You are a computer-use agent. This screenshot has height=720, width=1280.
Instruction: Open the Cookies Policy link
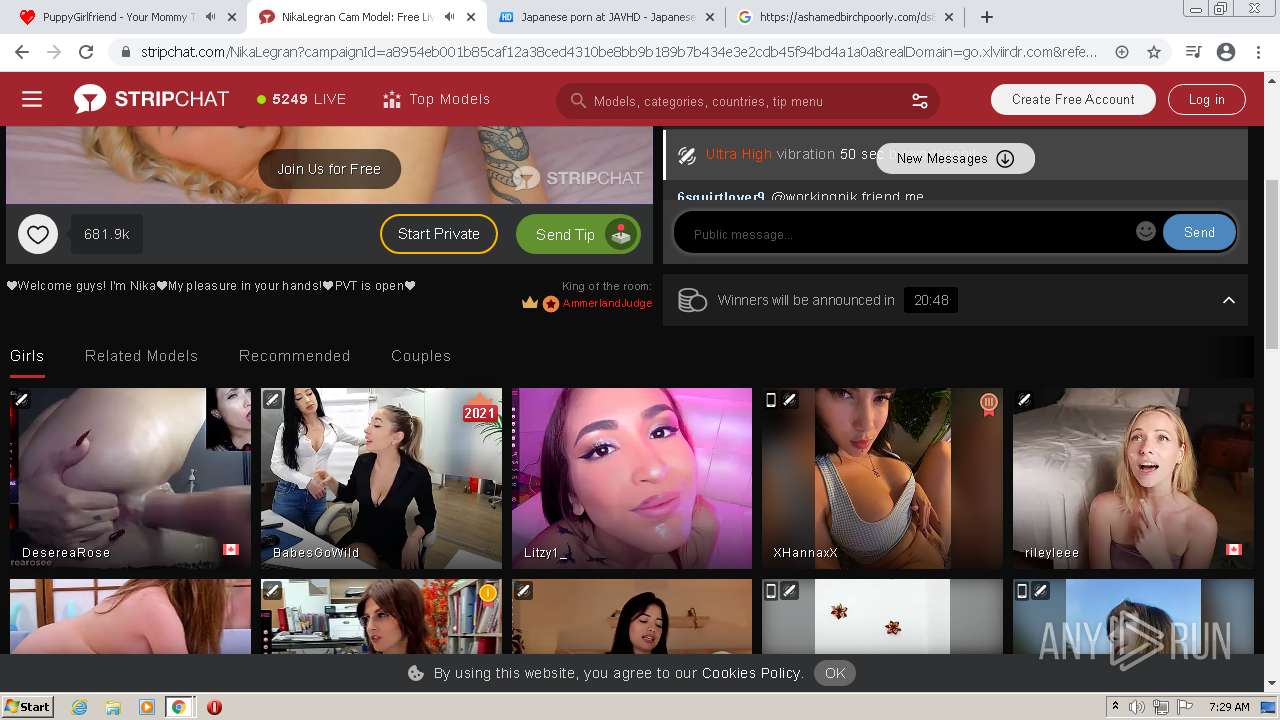point(752,673)
